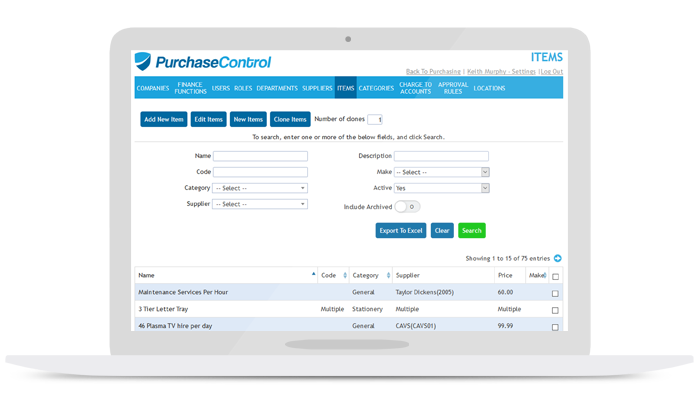Screen dimensions: 700x400
Task: Click Export To Excel button
Action: (x=401, y=230)
